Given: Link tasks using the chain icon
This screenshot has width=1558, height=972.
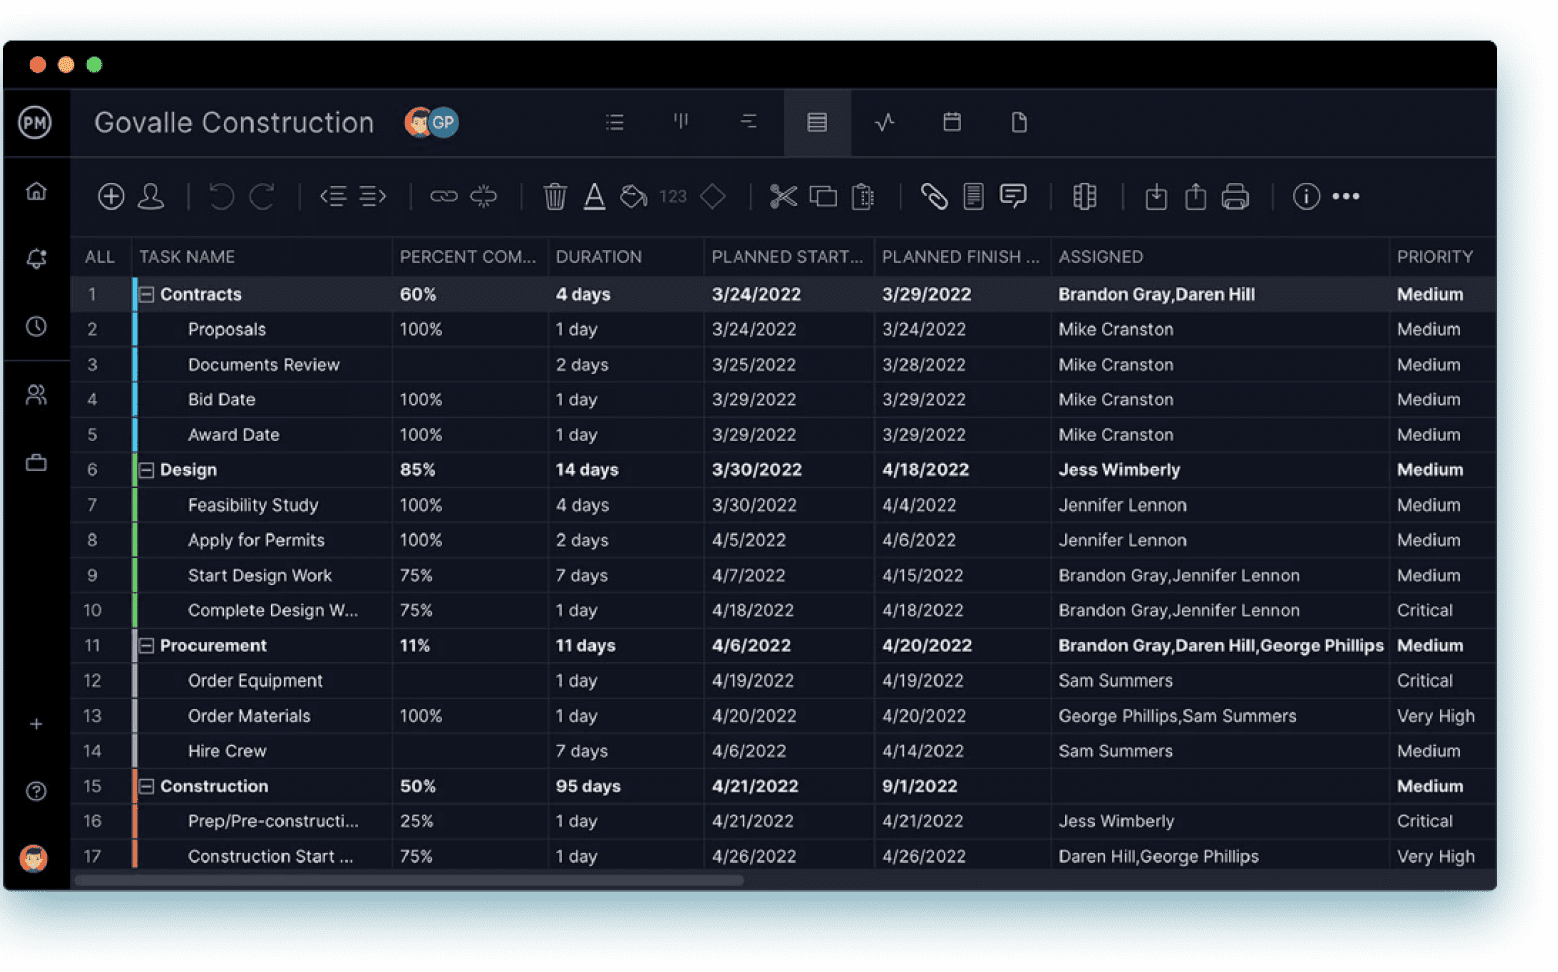Looking at the screenshot, I should point(444,196).
